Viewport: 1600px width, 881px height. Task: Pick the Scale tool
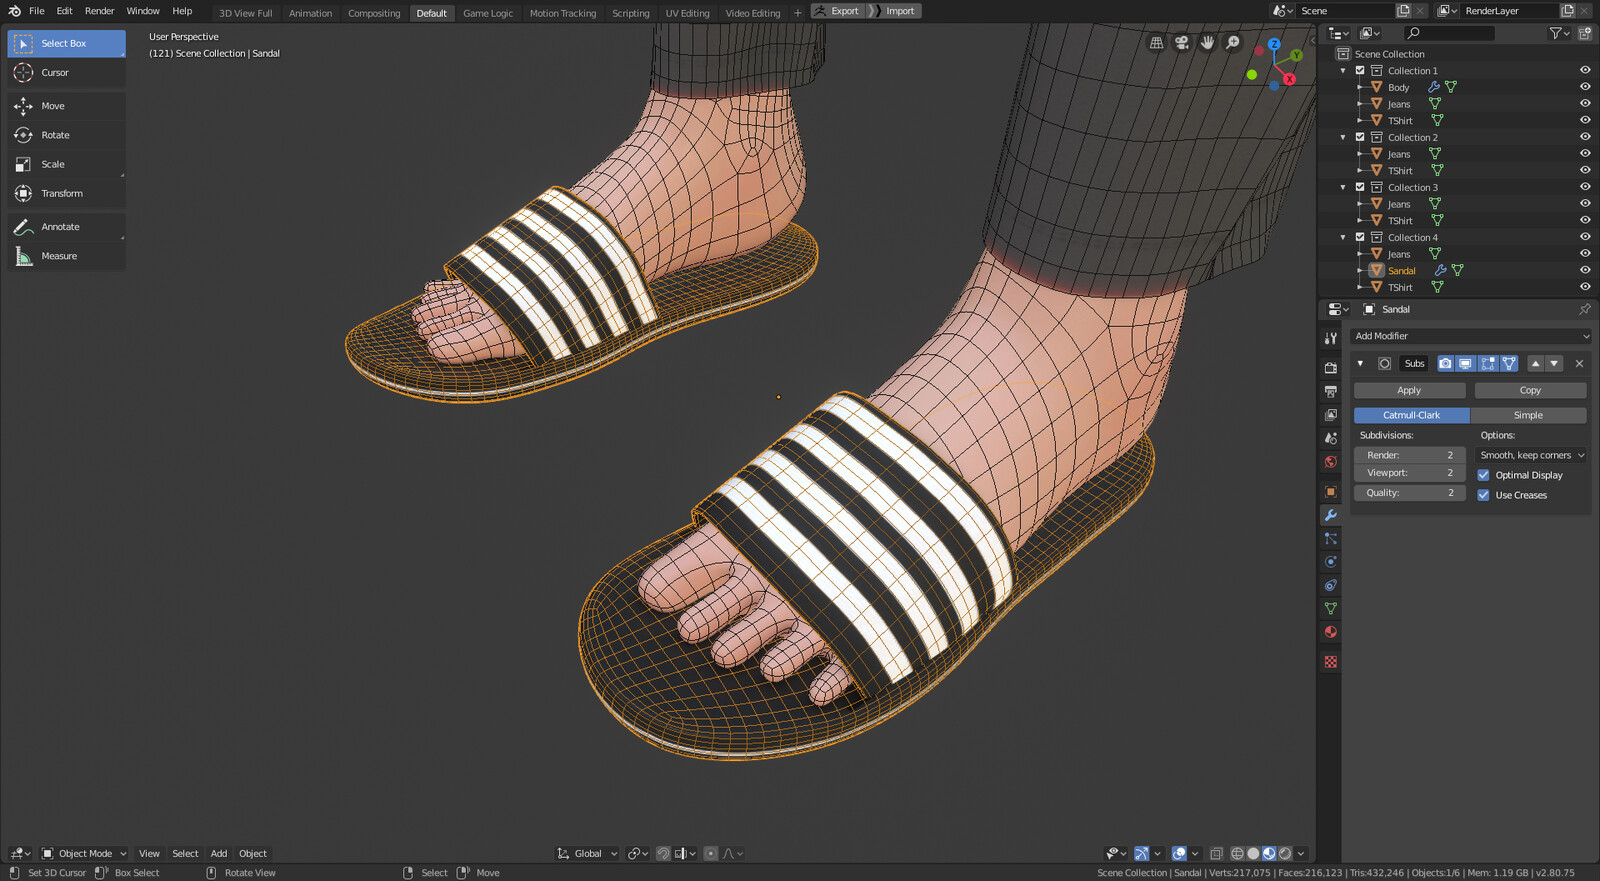pos(66,164)
